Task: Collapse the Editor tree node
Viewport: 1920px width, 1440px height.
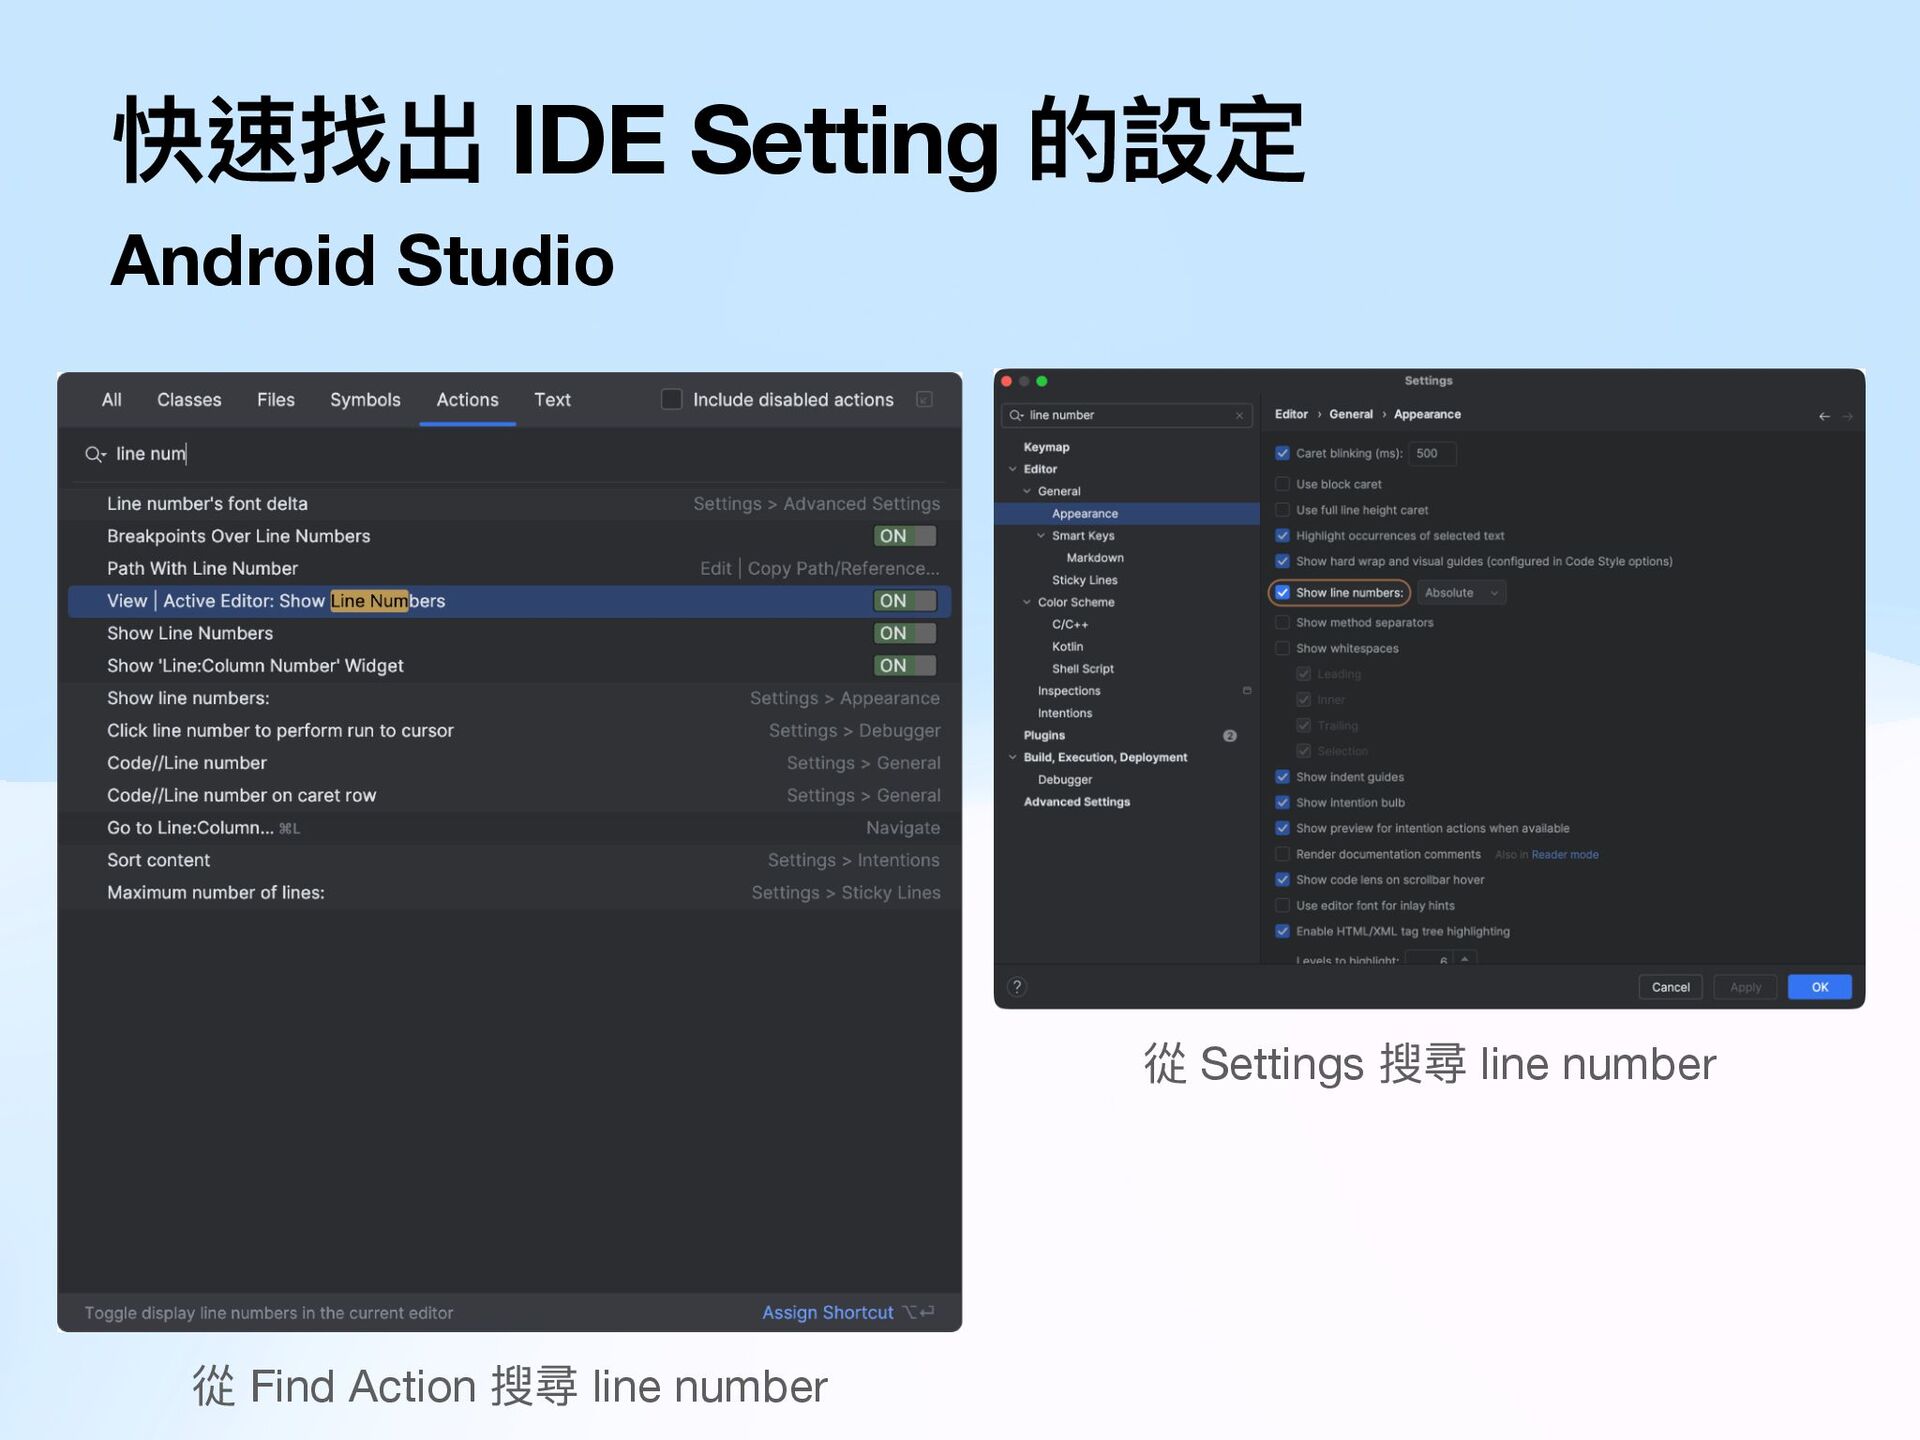Action: click(1013, 469)
